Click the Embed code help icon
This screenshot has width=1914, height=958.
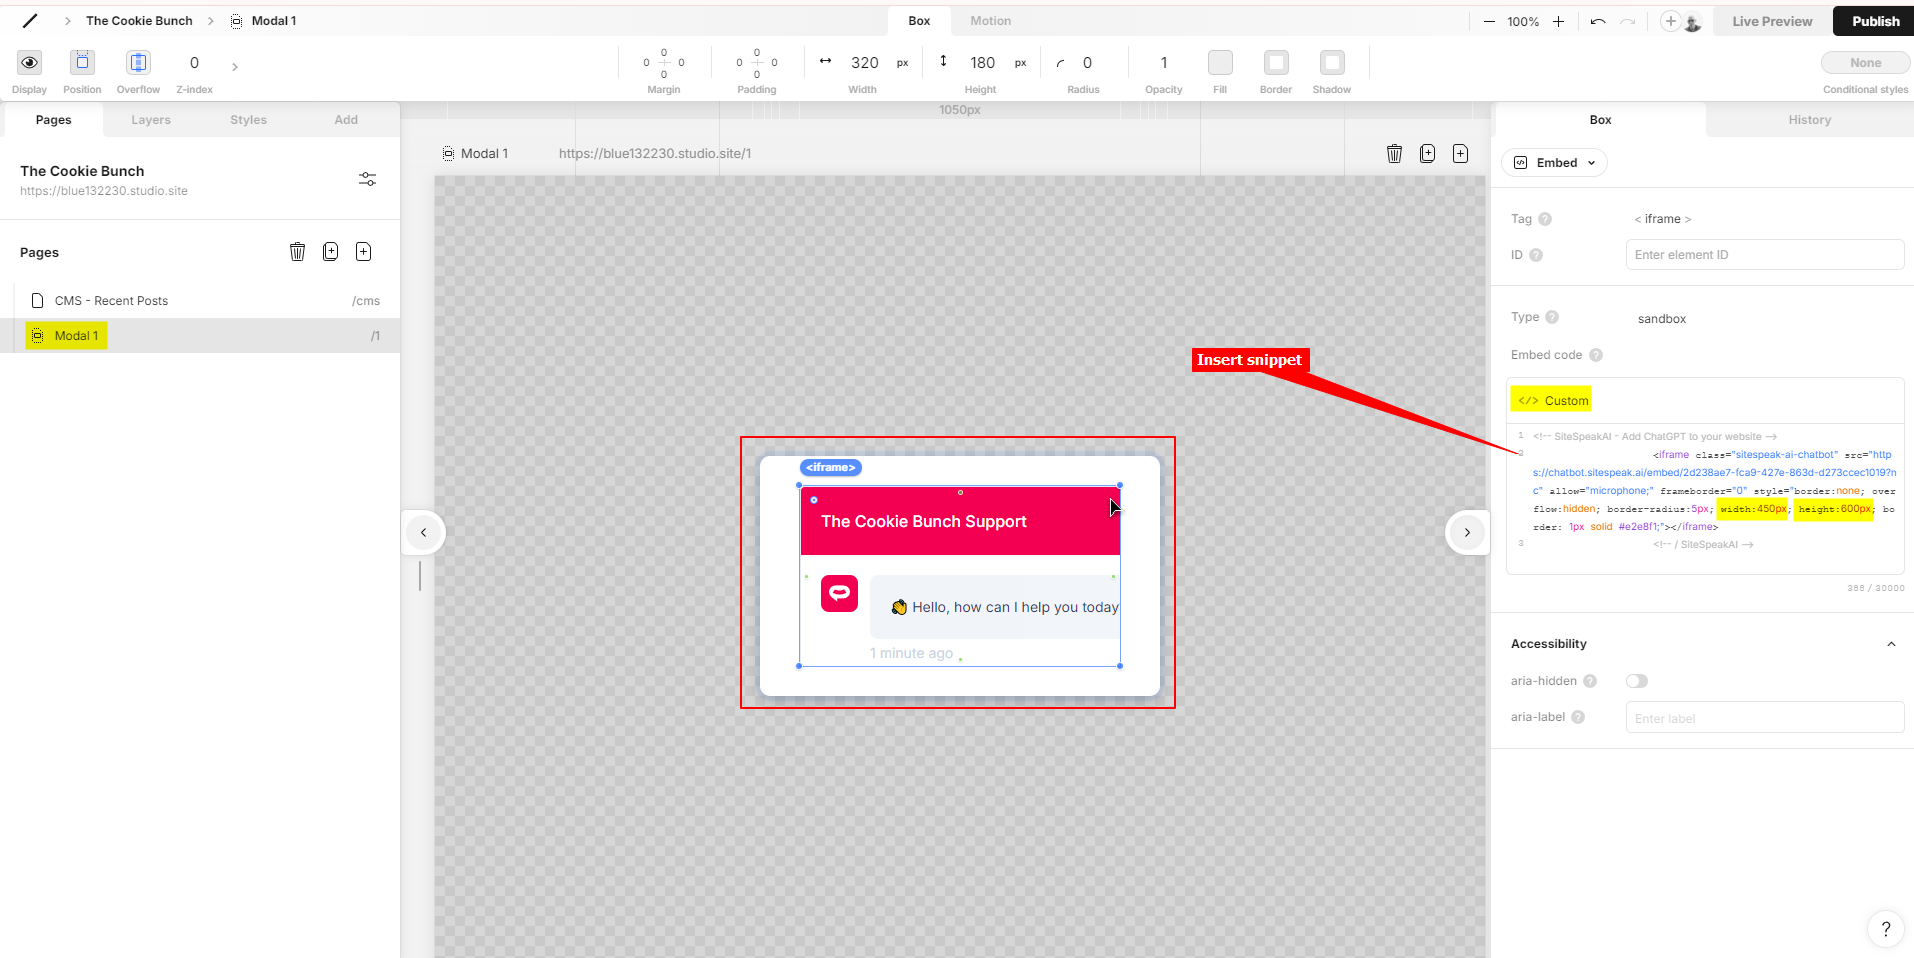point(1596,355)
